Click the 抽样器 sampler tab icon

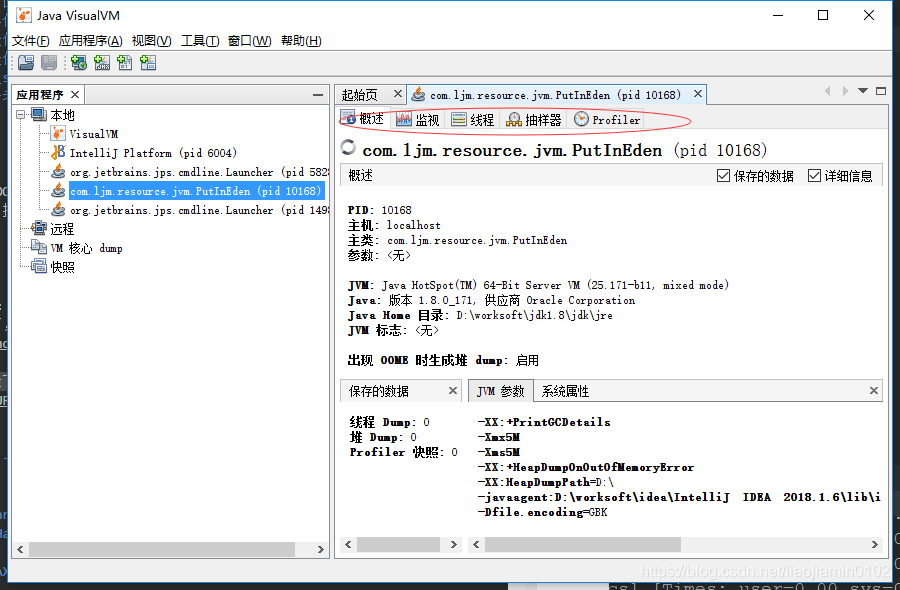point(514,119)
